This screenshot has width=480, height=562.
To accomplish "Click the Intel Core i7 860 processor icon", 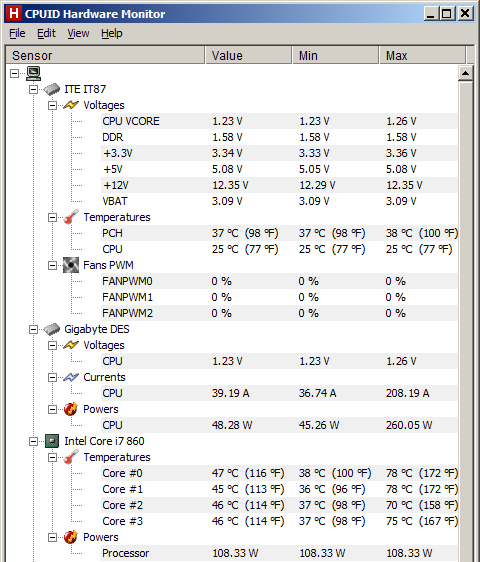I will click(52, 441).
